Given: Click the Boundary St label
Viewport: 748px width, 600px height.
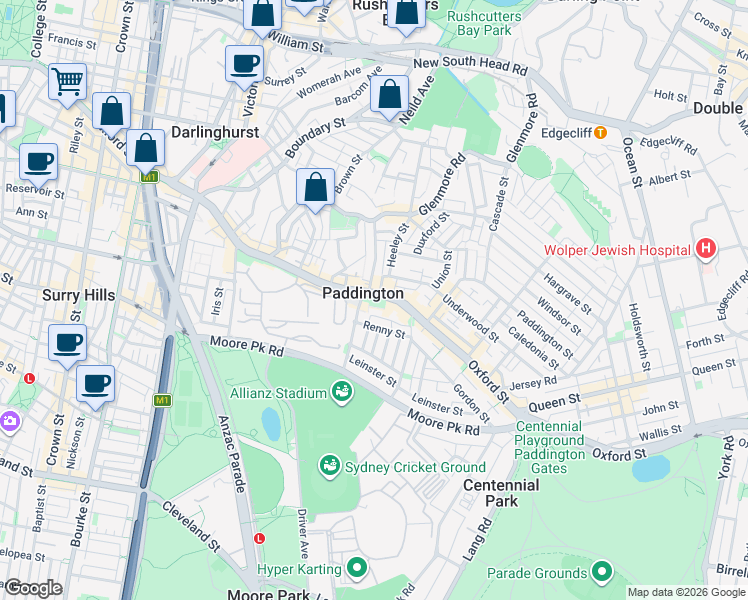Looking at the screenshot, I should point(315,137).
